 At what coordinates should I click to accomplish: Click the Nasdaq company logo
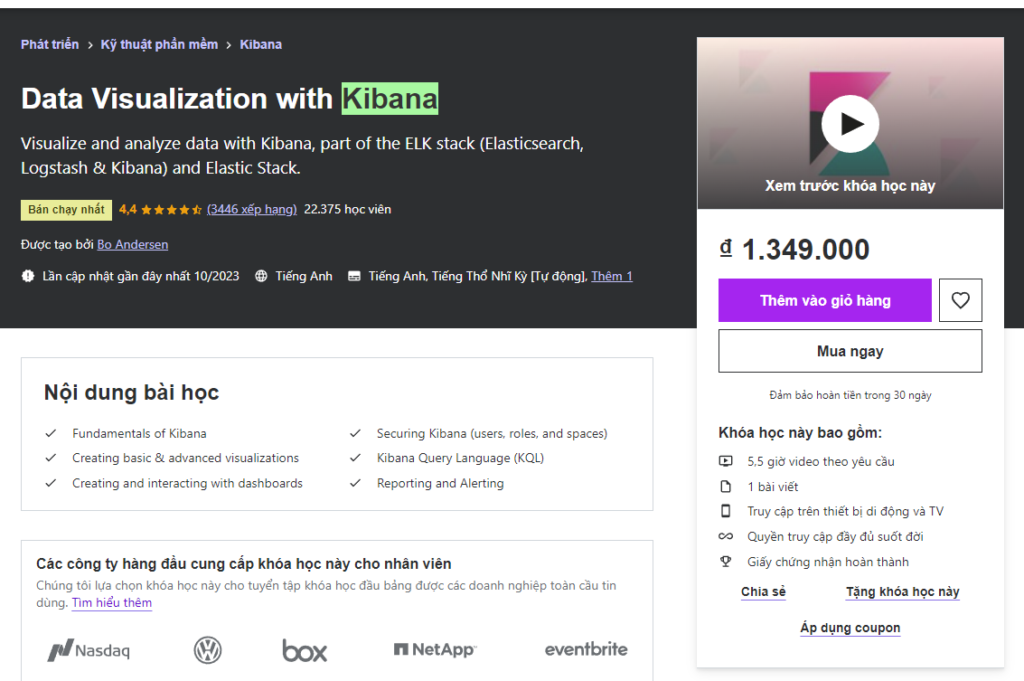click(x=89, y=651)
